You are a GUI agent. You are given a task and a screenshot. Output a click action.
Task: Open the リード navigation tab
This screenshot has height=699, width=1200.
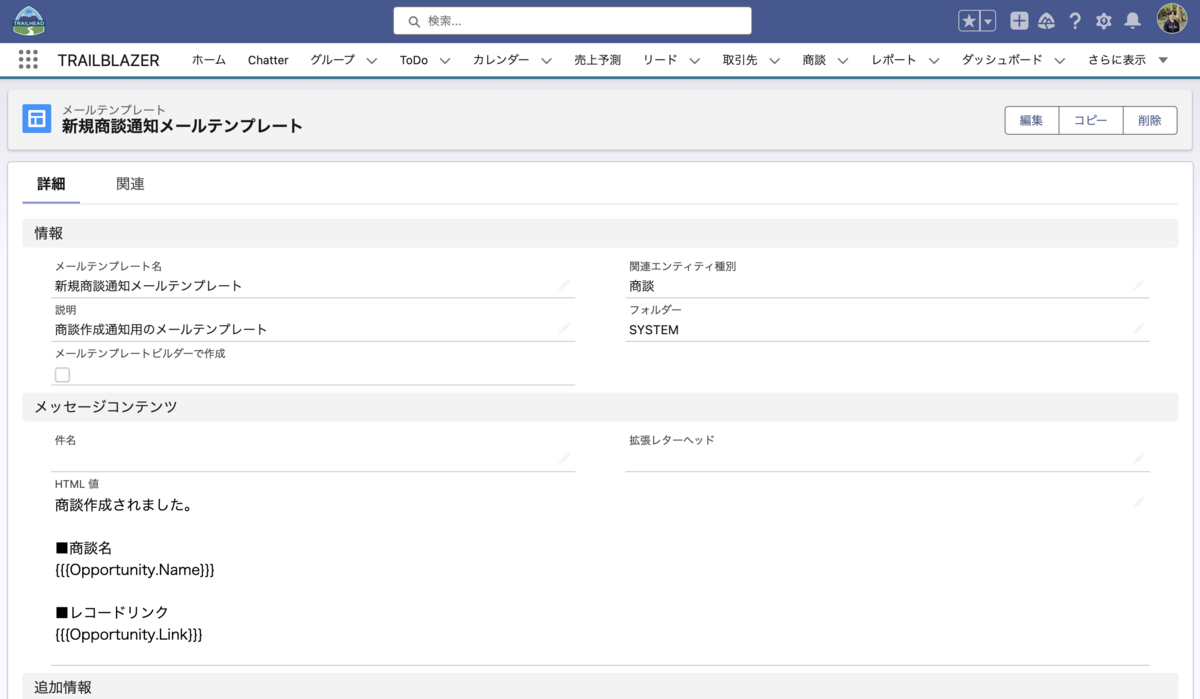click(660, 60)
